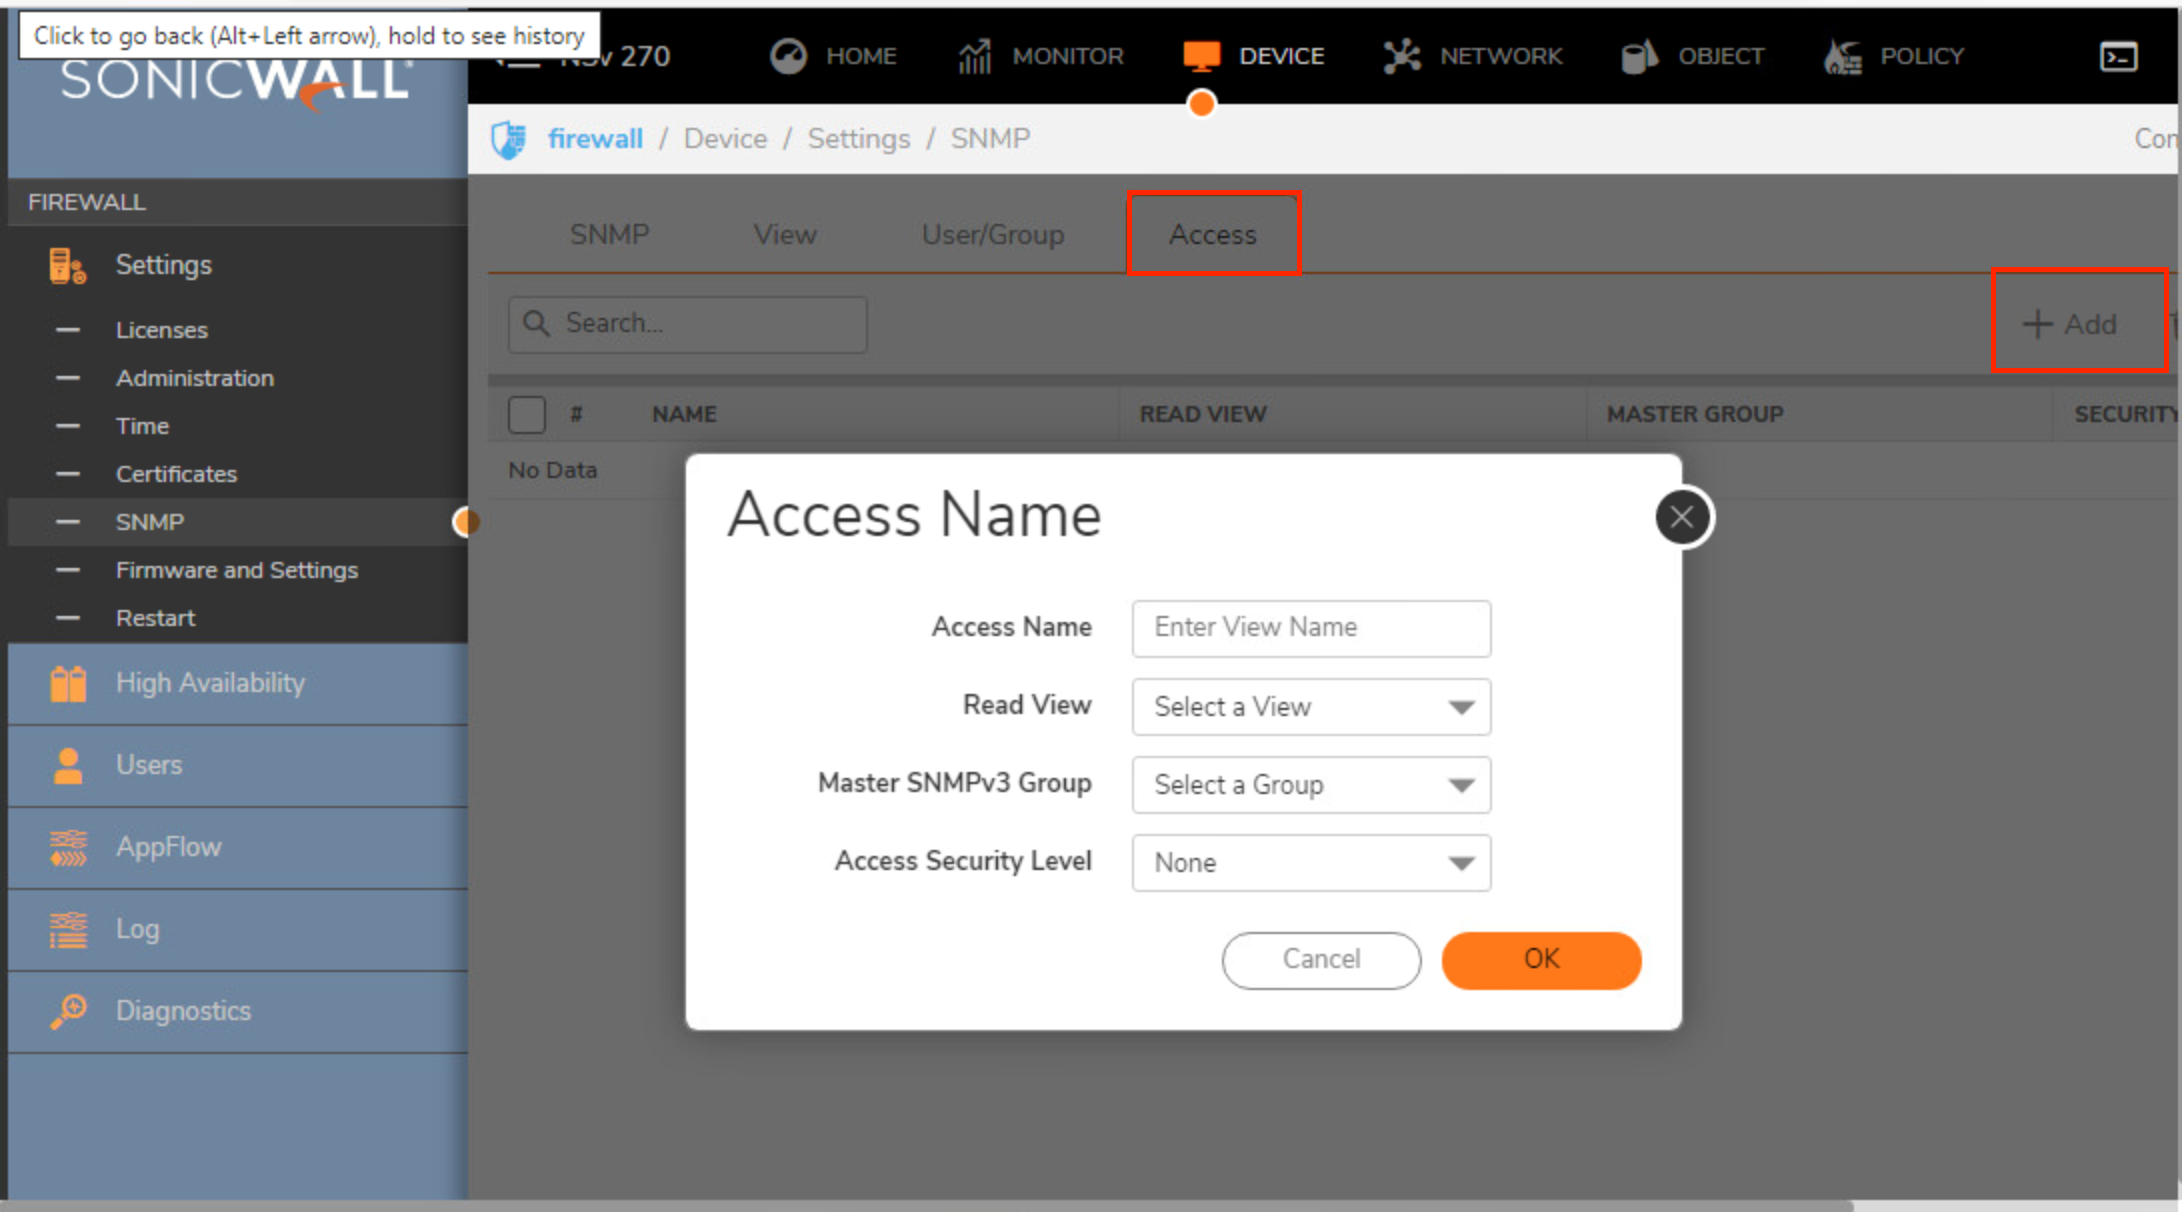Open the POLICY menu
The height and width of the screenshot is (1212, 2182).
[1921, 56]
